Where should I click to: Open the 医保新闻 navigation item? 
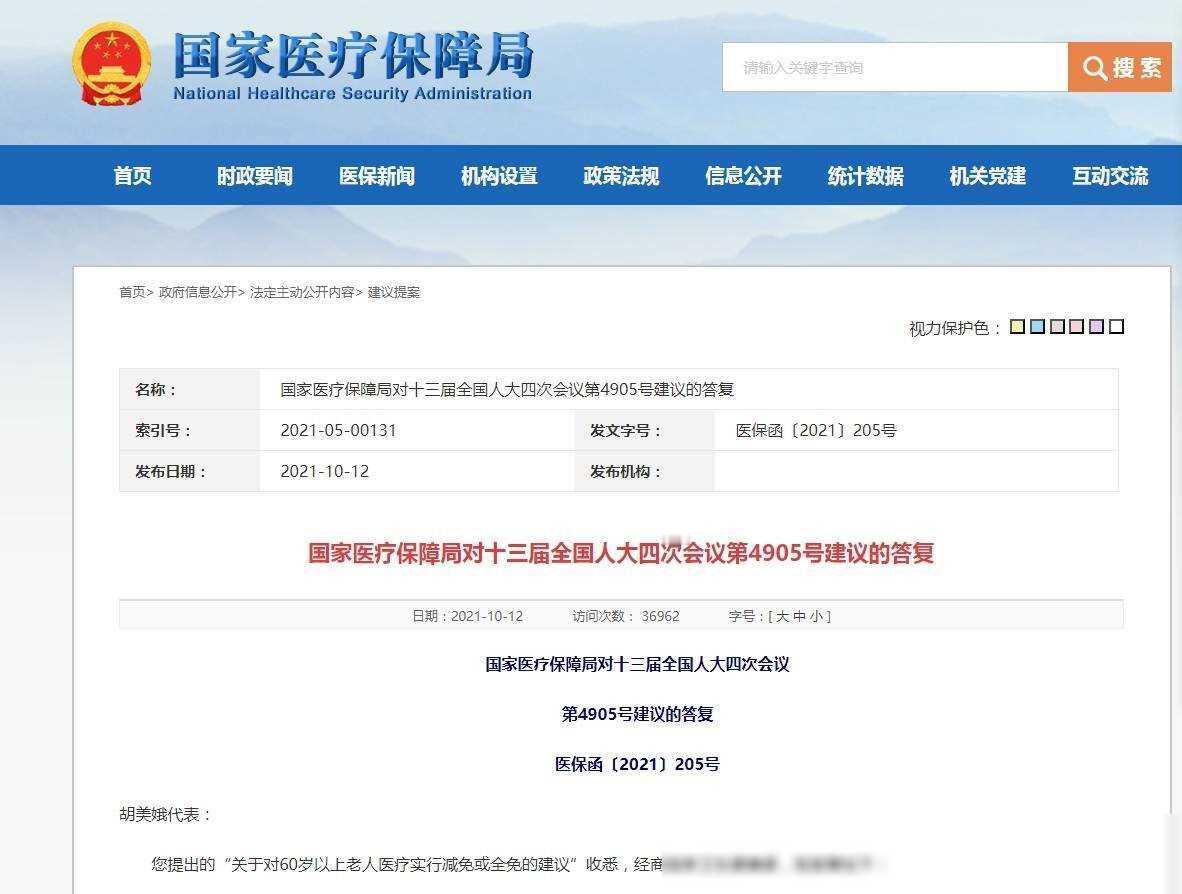[377, 176]
